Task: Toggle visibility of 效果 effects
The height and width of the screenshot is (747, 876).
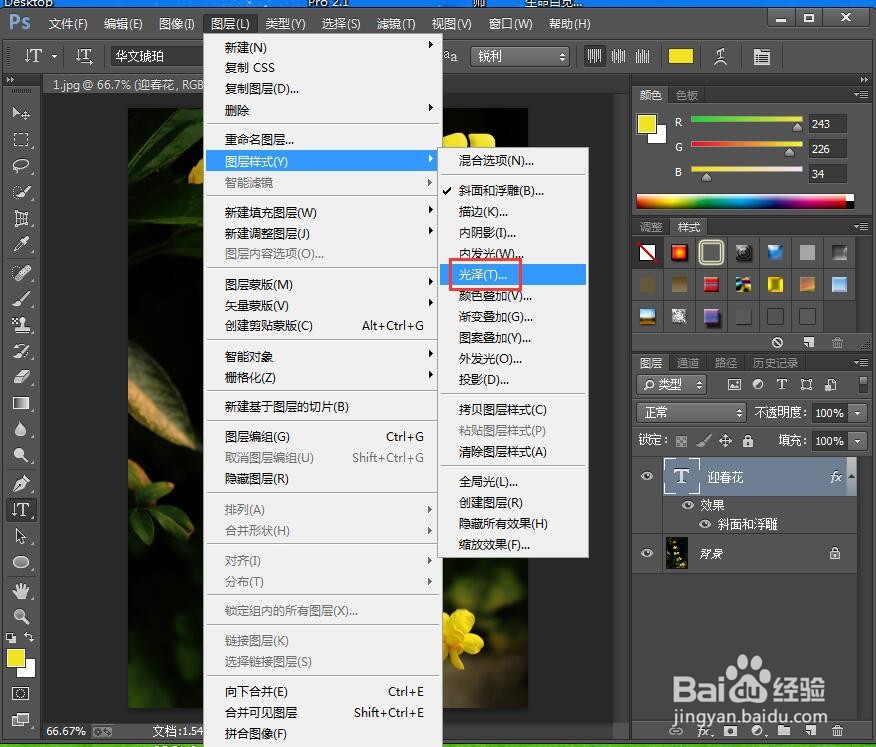Action: (x=688, y=505)
